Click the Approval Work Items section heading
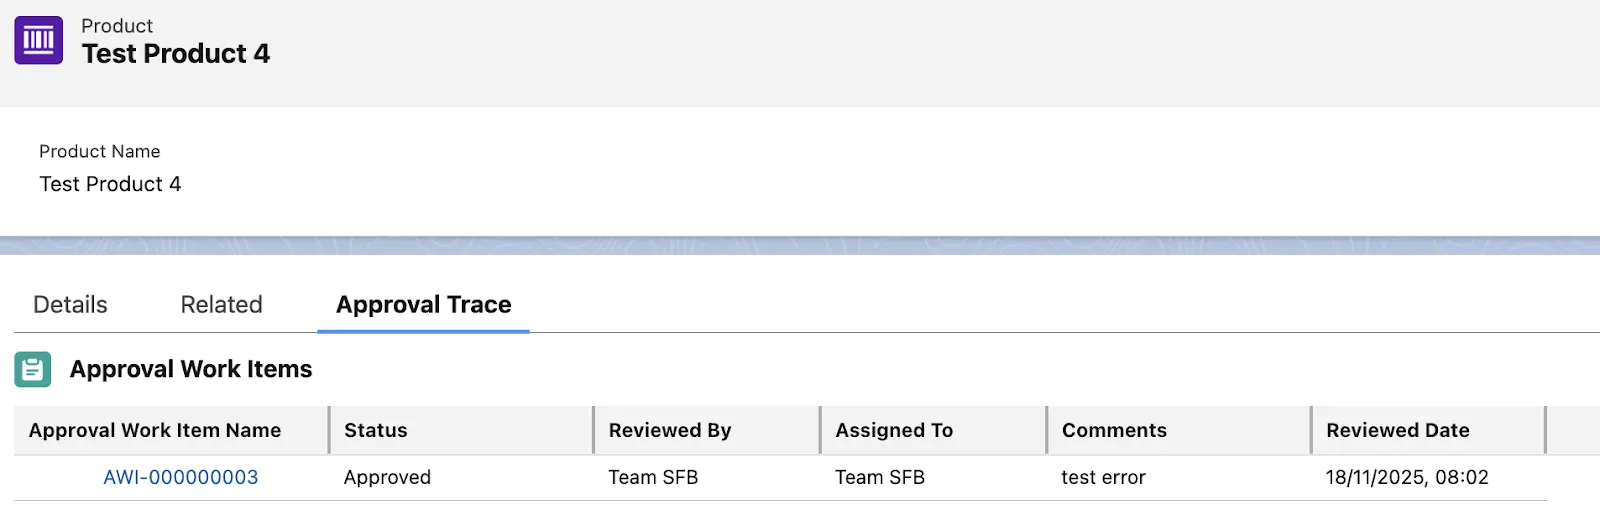The image size is (1600, 520). (191, 370)
